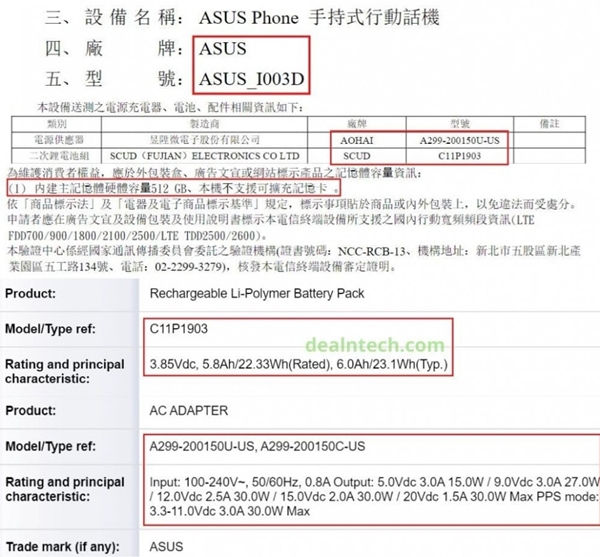Click the first Product: label
This screenshot has height=557, width=600.
click(30, 293)
